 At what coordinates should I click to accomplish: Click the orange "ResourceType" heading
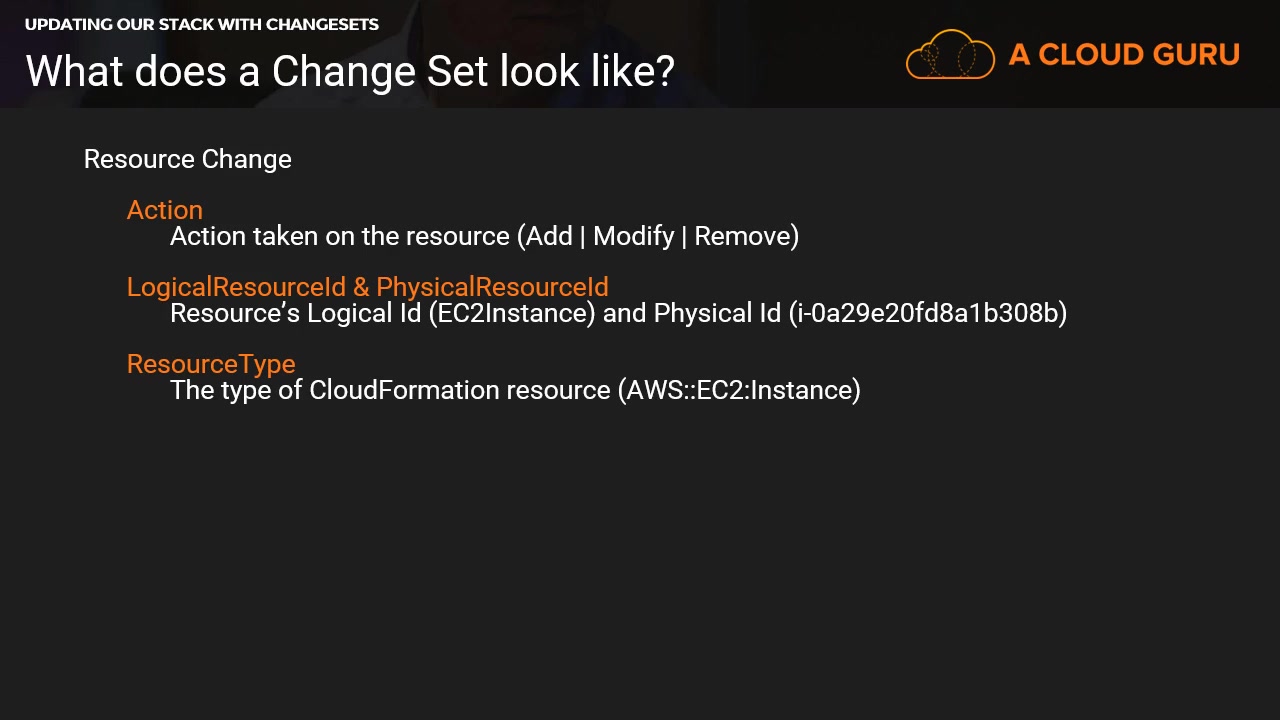tap(211, 364)
